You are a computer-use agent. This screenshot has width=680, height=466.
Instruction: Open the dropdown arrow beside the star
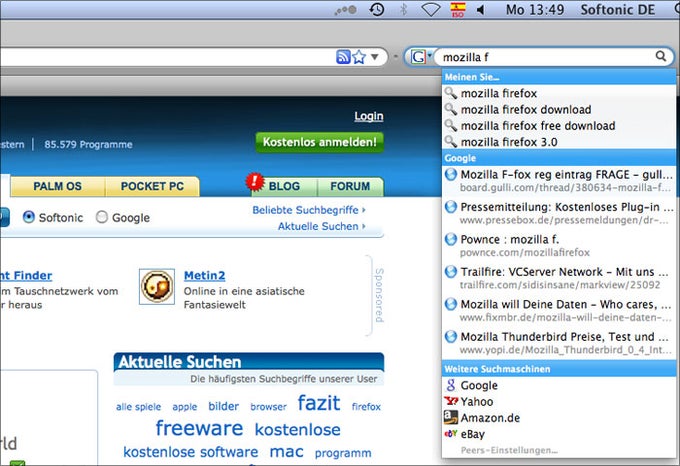[375, 56]
